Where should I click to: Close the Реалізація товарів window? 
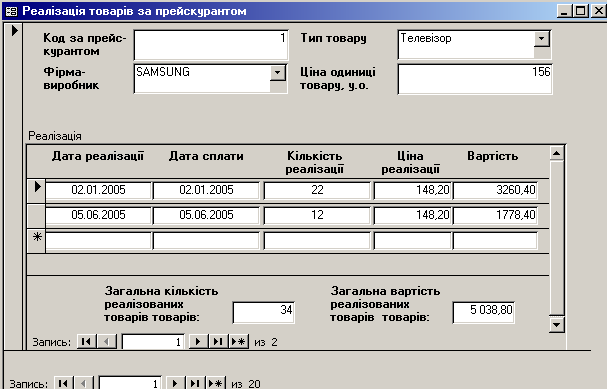tap(598, 11)
